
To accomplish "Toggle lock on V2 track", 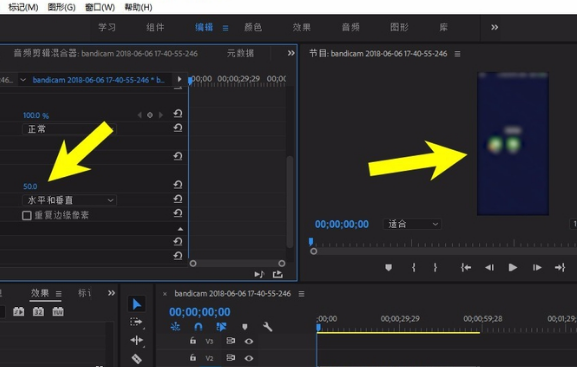I will pyautogui.click(x=193, y=357).
